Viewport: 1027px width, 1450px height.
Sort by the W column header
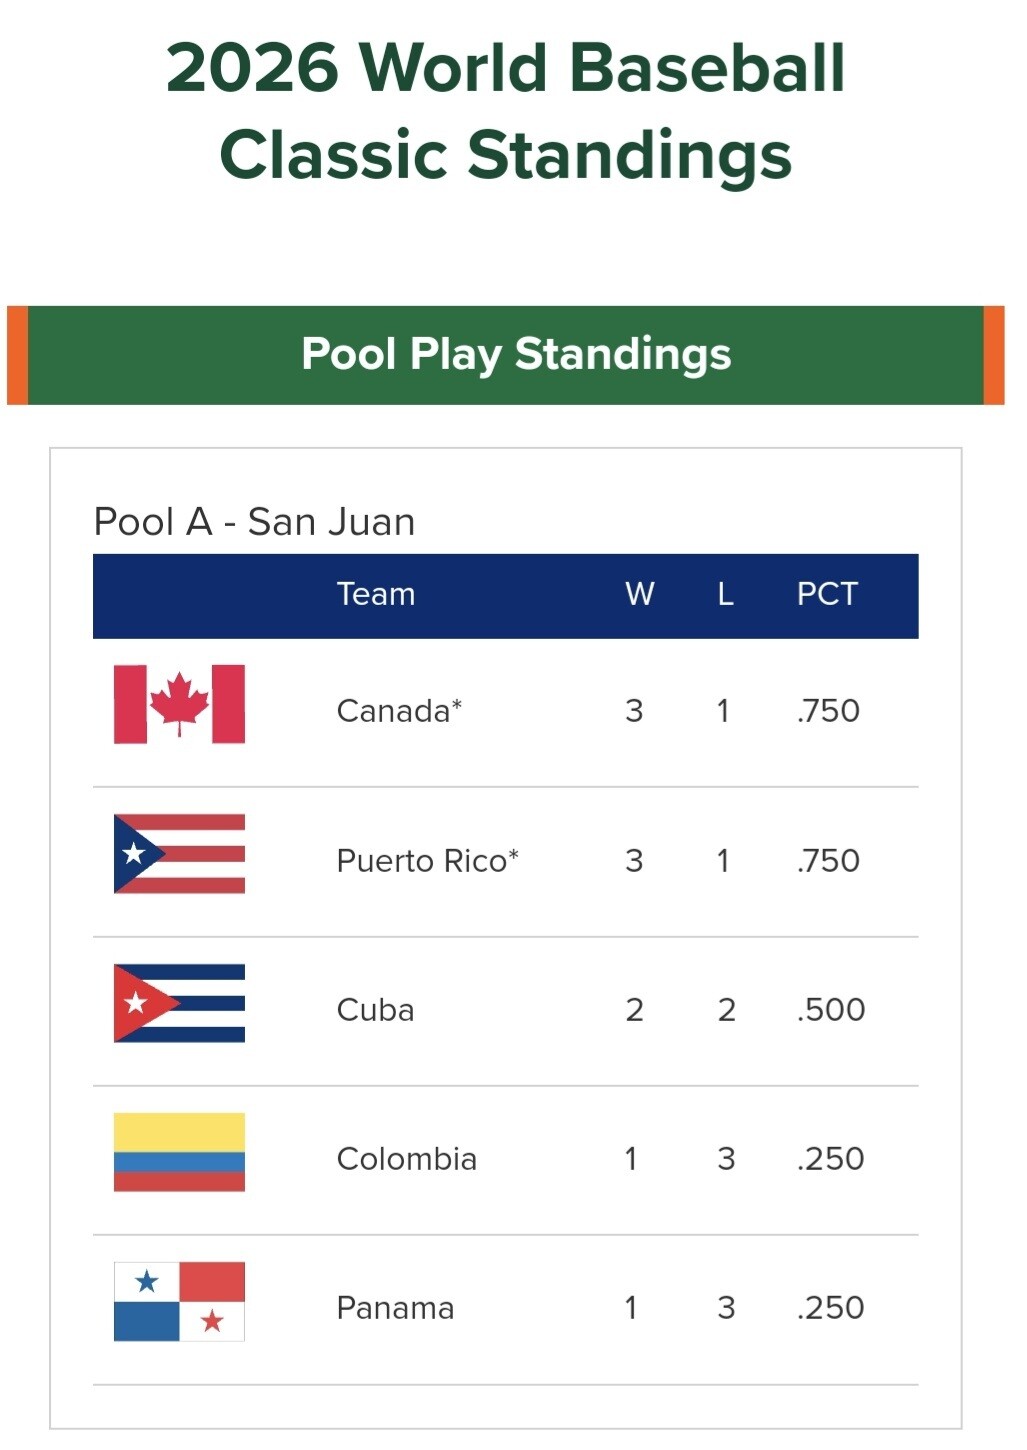[639, 594]
